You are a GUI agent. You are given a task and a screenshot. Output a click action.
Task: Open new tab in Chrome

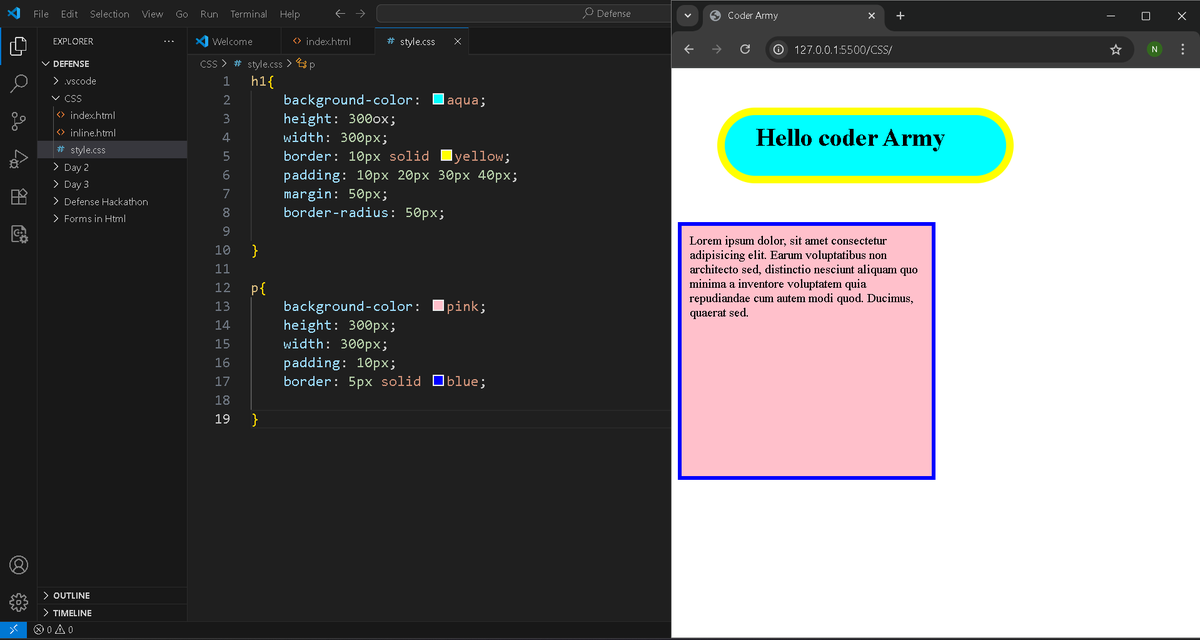click(x=900, y=16)
